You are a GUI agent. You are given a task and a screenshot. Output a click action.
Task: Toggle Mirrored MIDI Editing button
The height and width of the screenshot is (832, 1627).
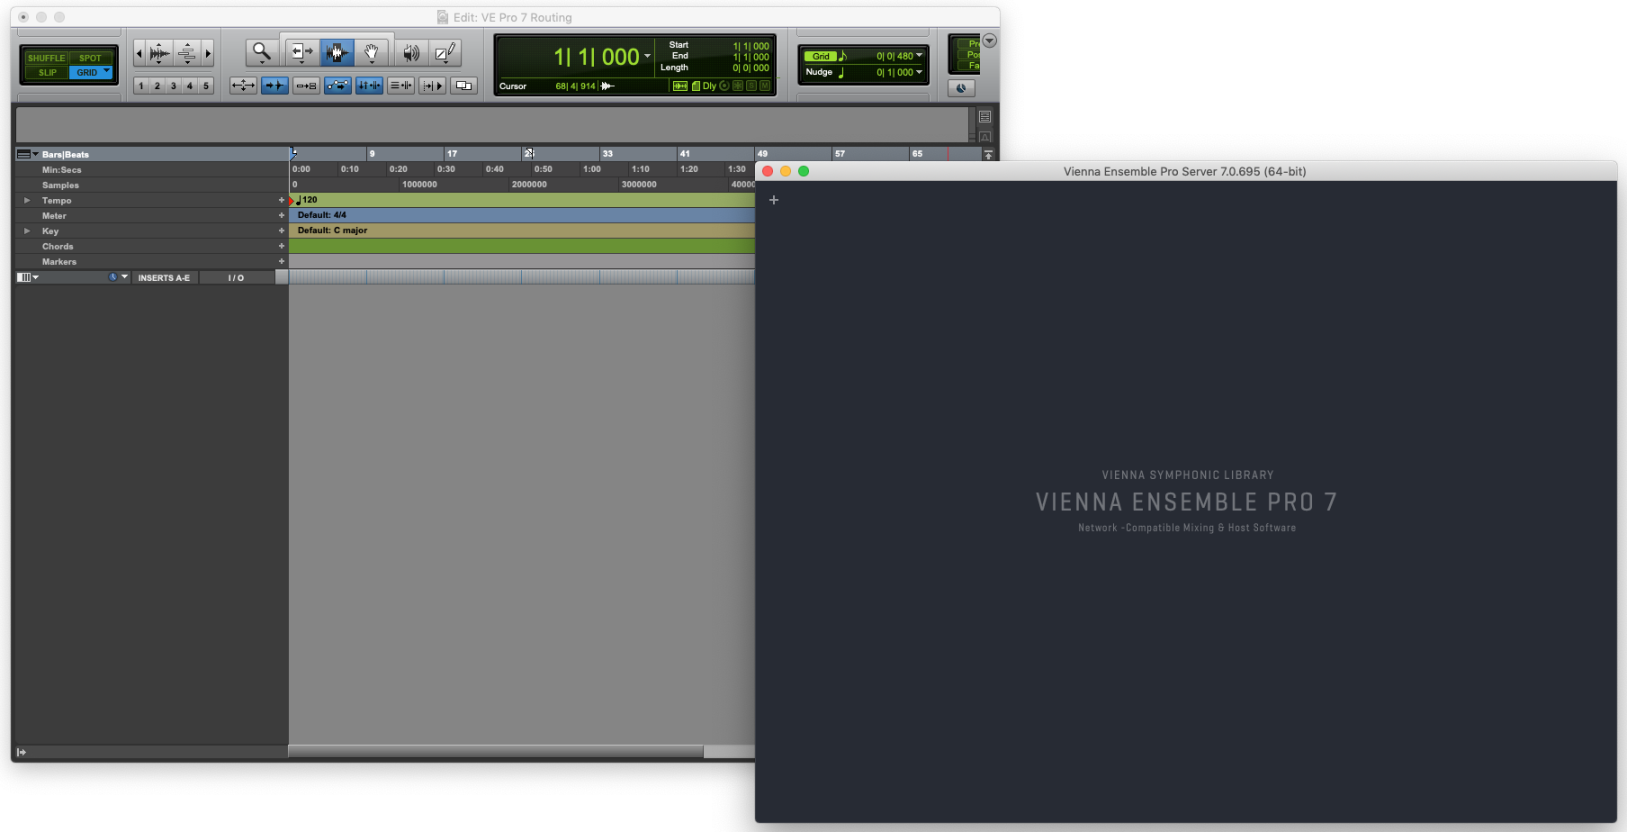pyautogui.click(x=306, y=86)
